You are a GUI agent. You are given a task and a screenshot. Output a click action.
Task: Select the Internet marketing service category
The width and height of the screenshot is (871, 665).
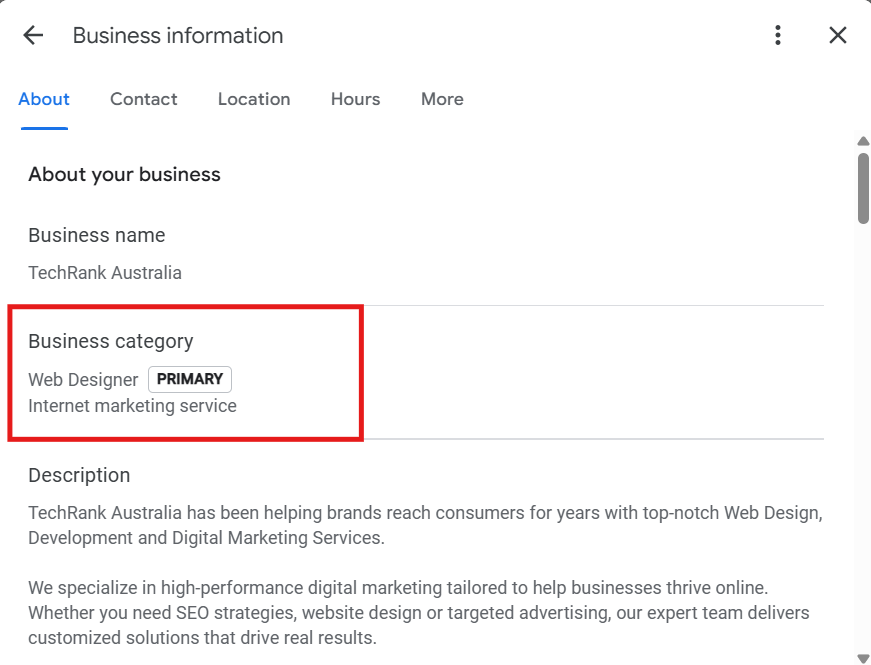[132, 406]
